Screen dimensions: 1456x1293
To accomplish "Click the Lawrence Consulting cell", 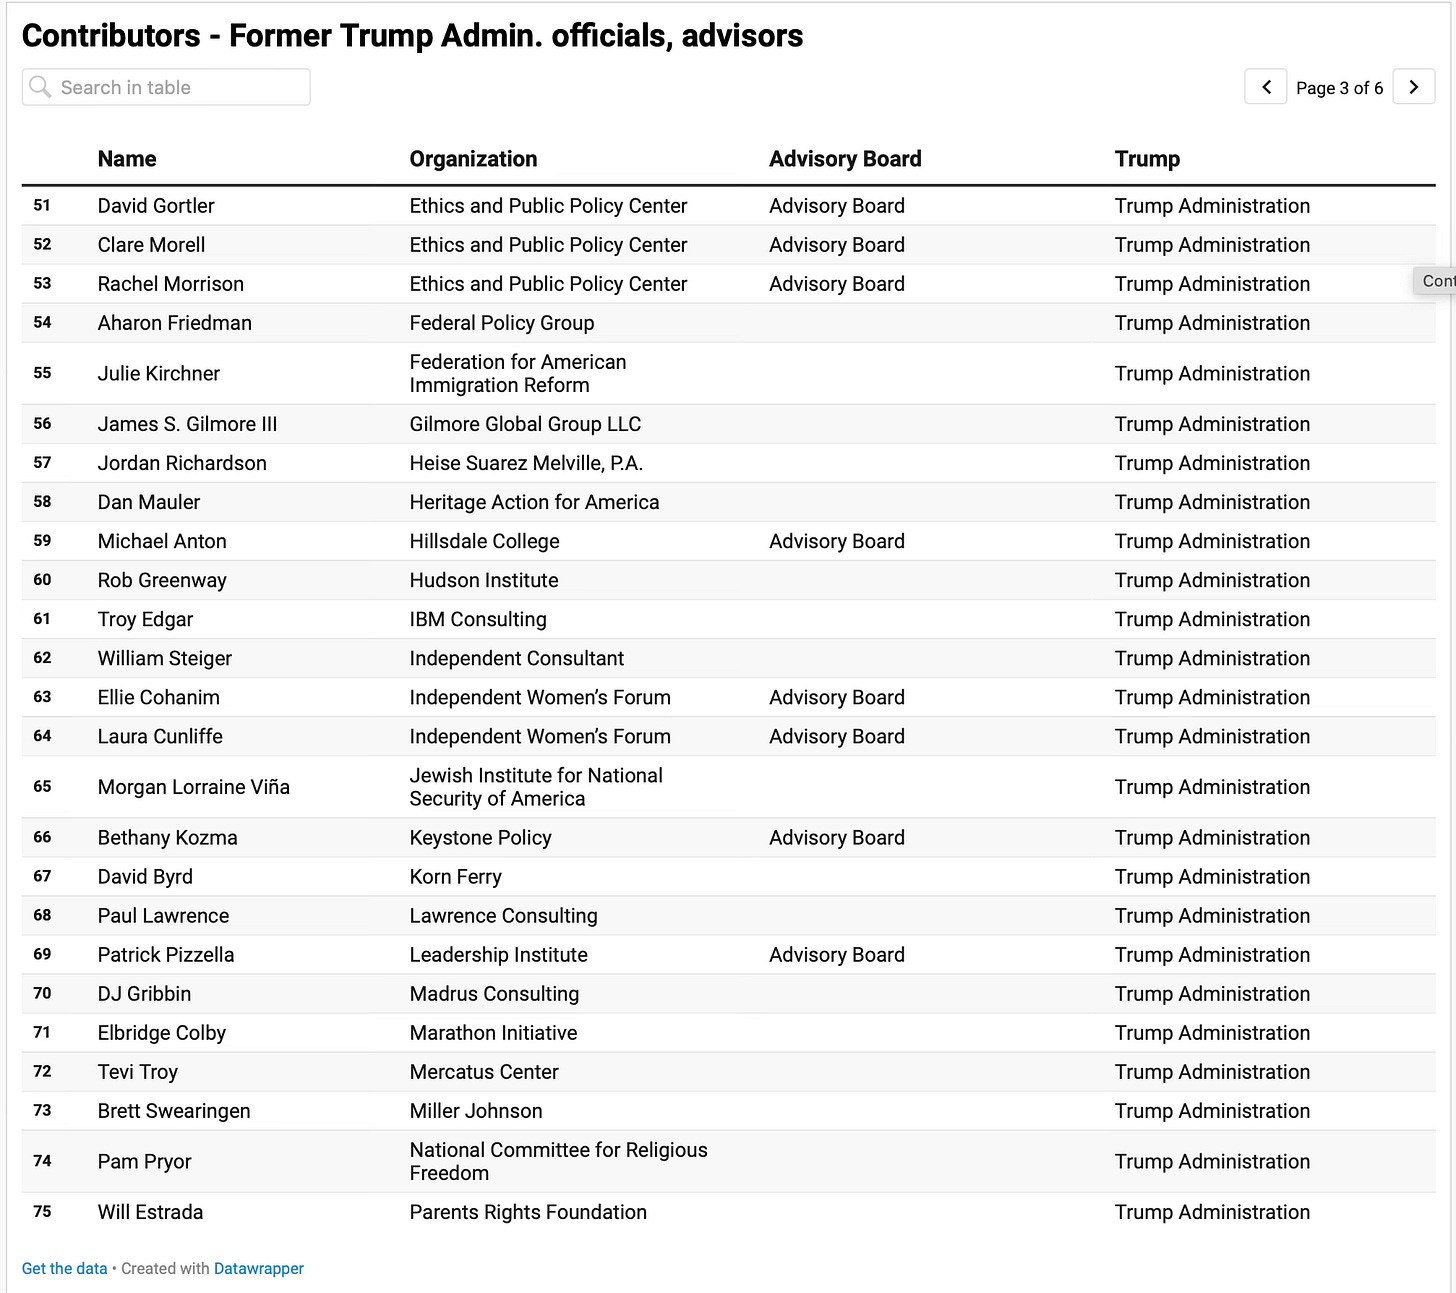I will coord(503,916).
